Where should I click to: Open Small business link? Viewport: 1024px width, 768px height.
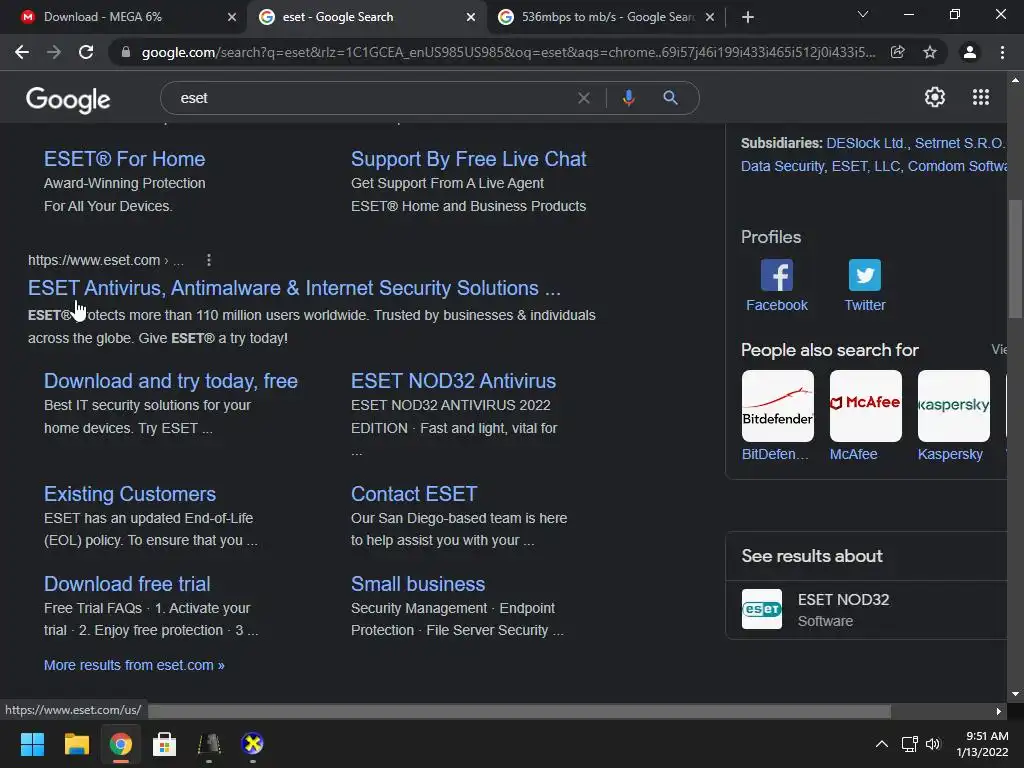418,584
